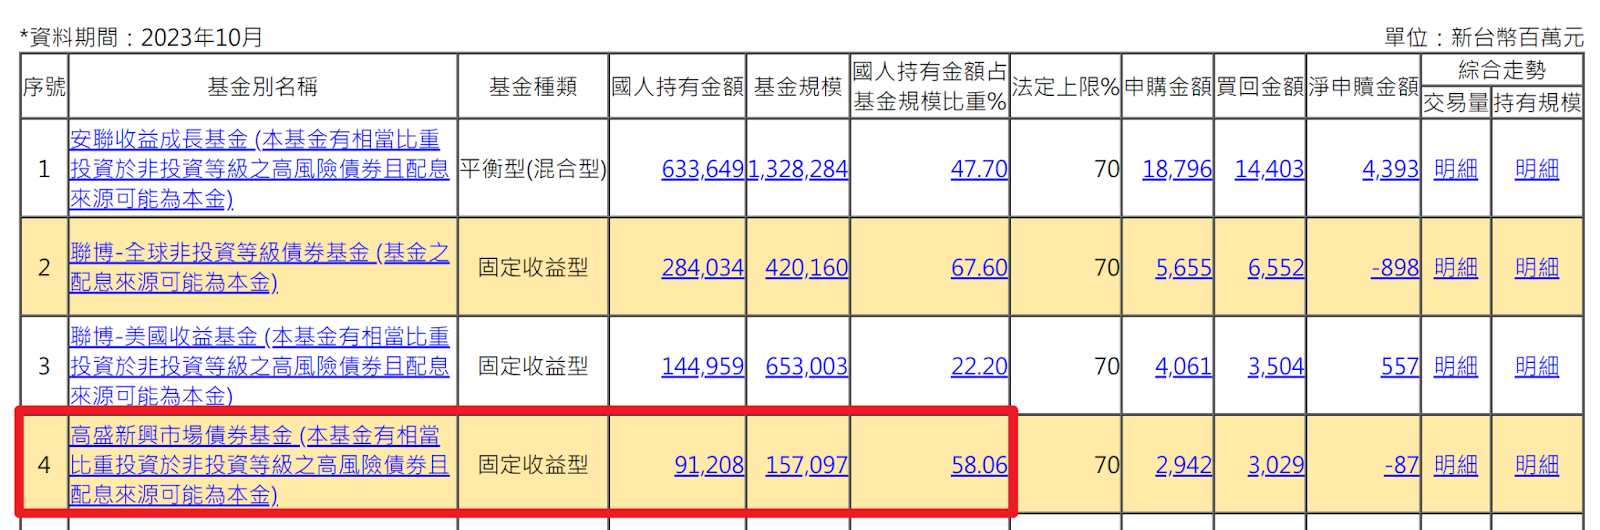Image resolution: width=1600 pixels, height=530 pixels.
Task: Click the 22.20 percentage link
Action: pos(979,367)
